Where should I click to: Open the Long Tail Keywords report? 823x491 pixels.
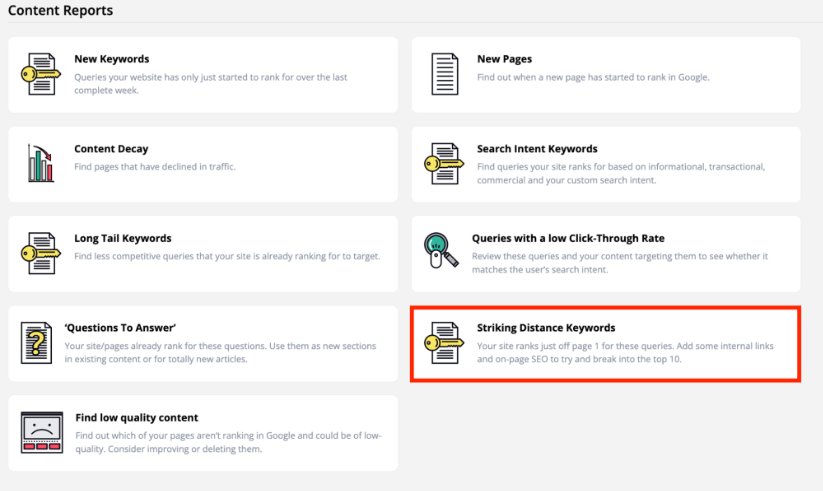[123, 238]
